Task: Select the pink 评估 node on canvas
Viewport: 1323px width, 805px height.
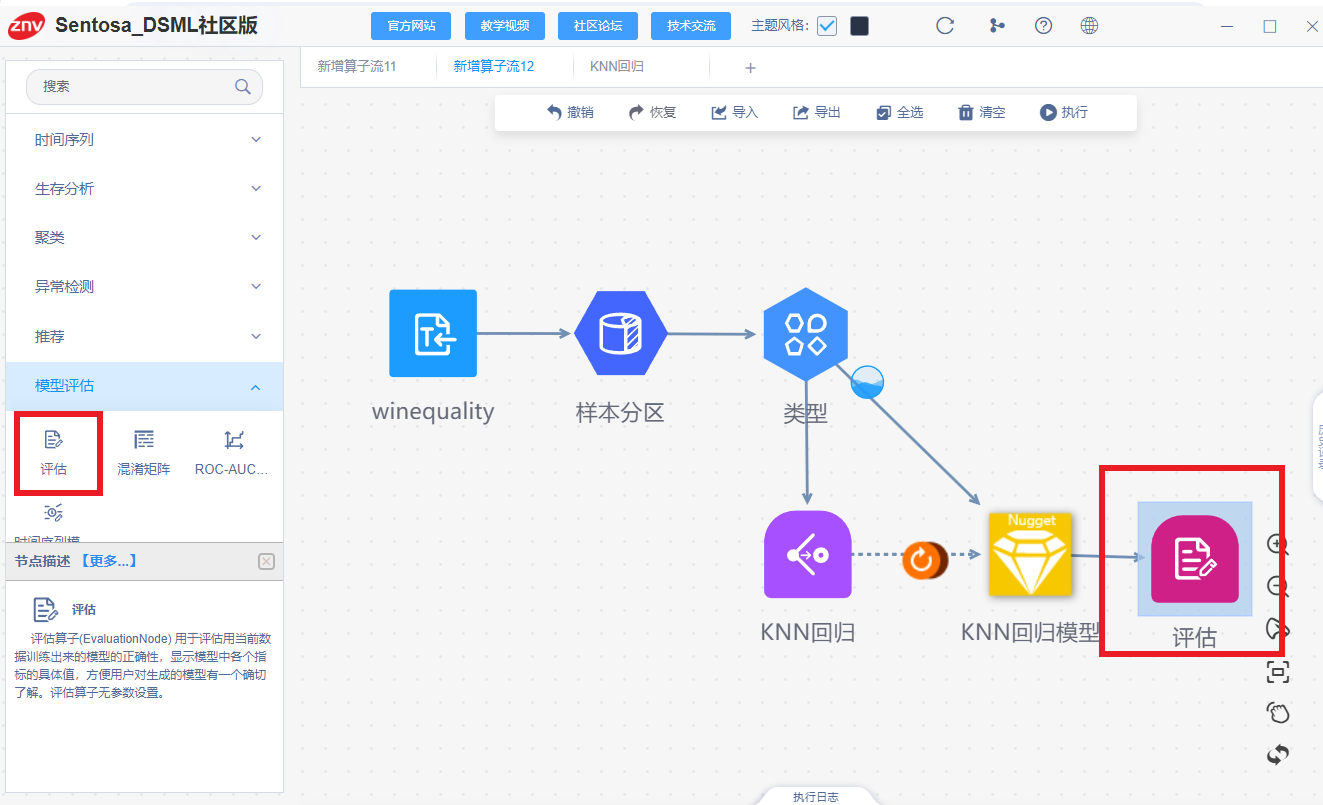Action: [1195, 559]
